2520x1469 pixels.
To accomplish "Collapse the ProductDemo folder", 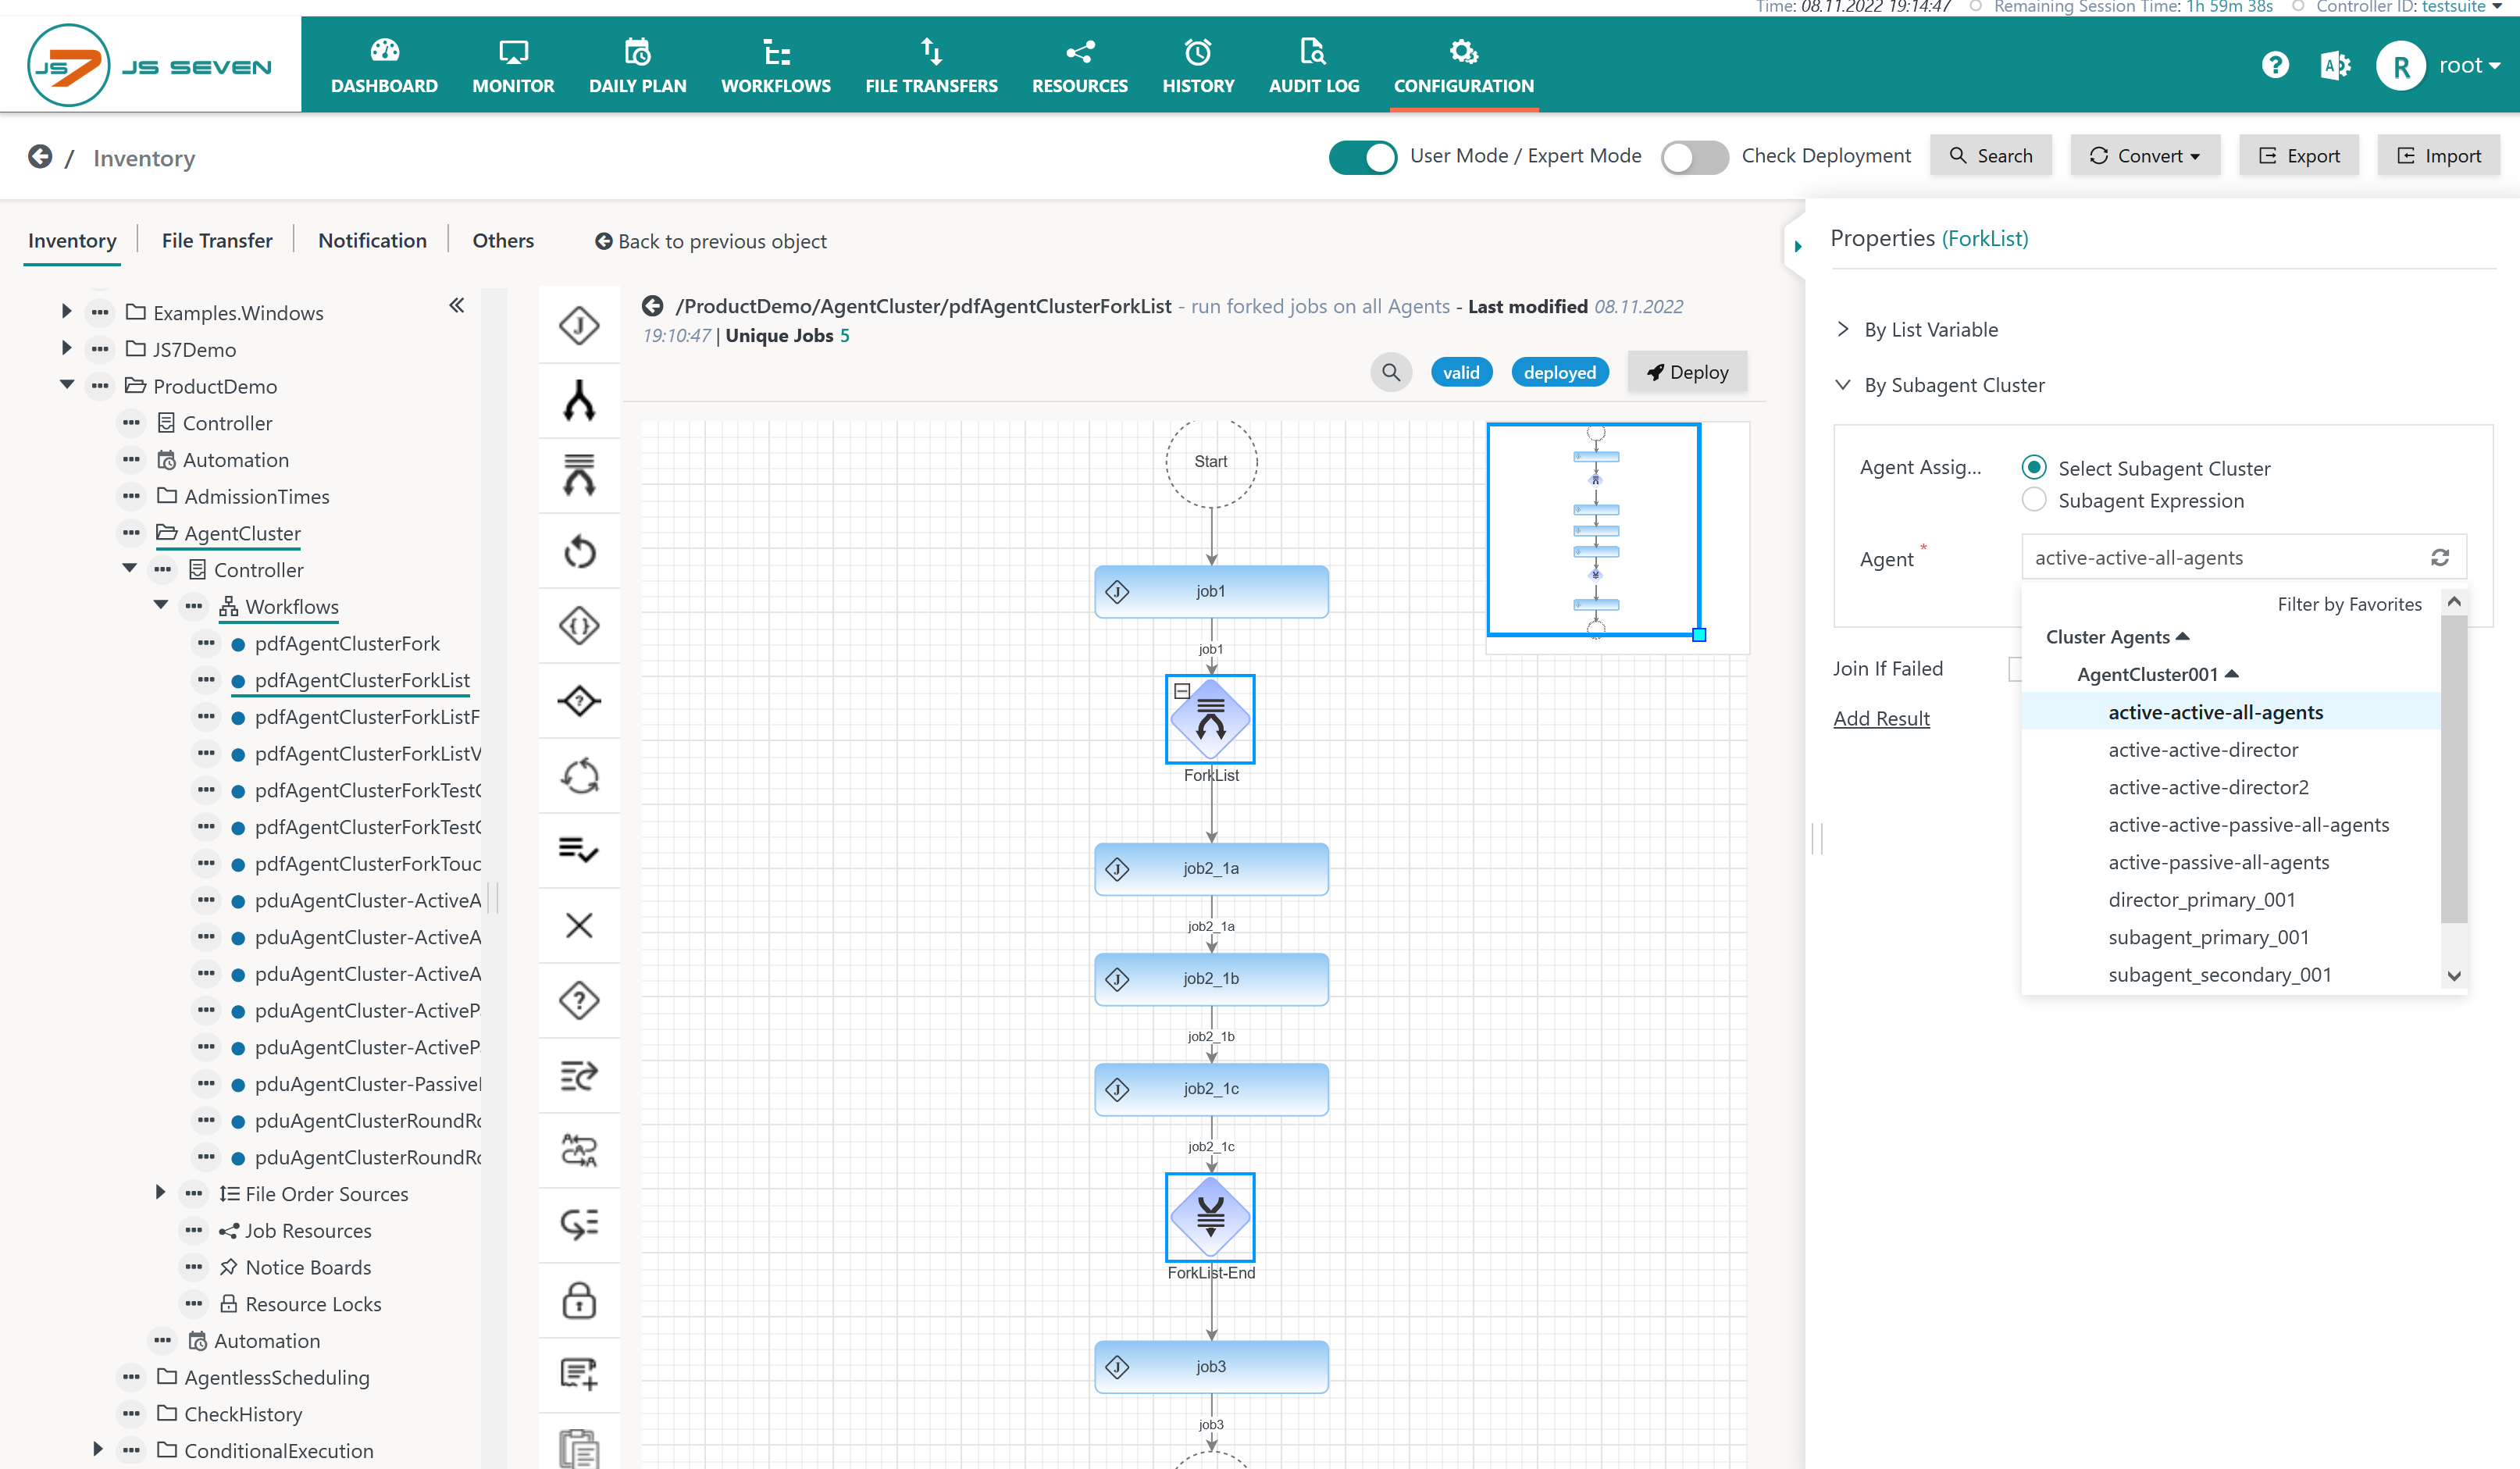I will [66, 385].
